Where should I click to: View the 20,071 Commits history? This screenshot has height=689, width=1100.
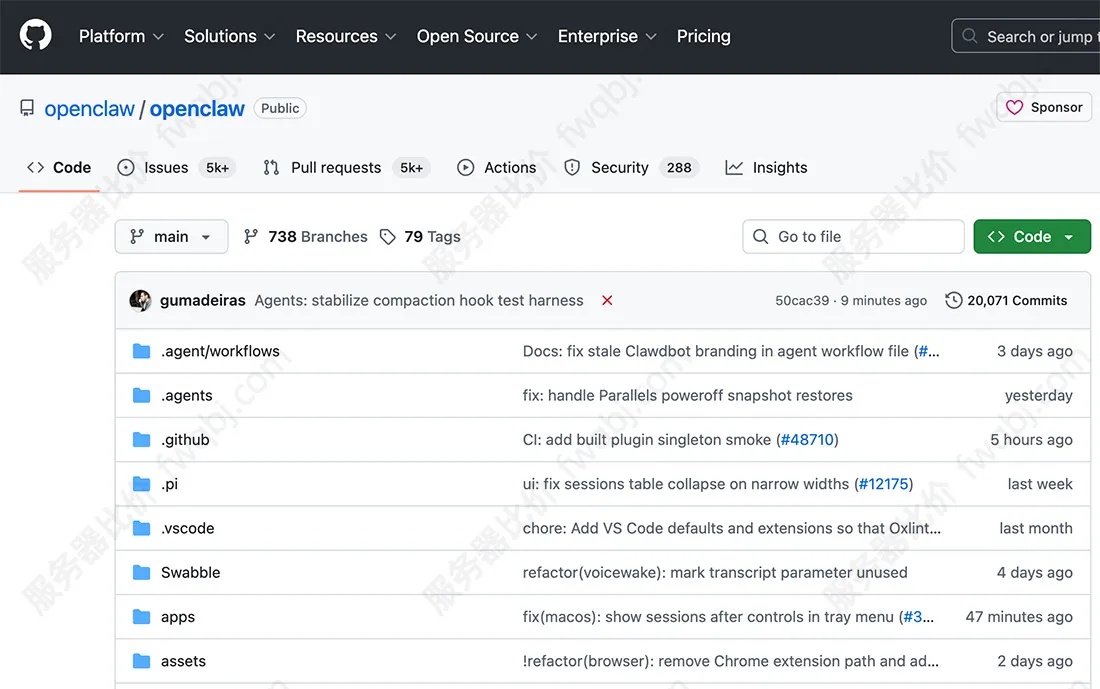click(x=1007, y=300)
